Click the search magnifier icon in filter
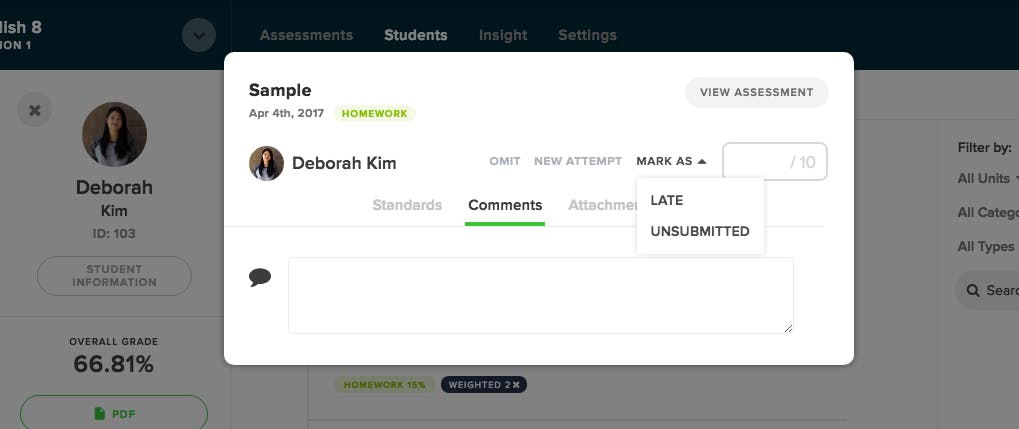 tap(973, 290)
